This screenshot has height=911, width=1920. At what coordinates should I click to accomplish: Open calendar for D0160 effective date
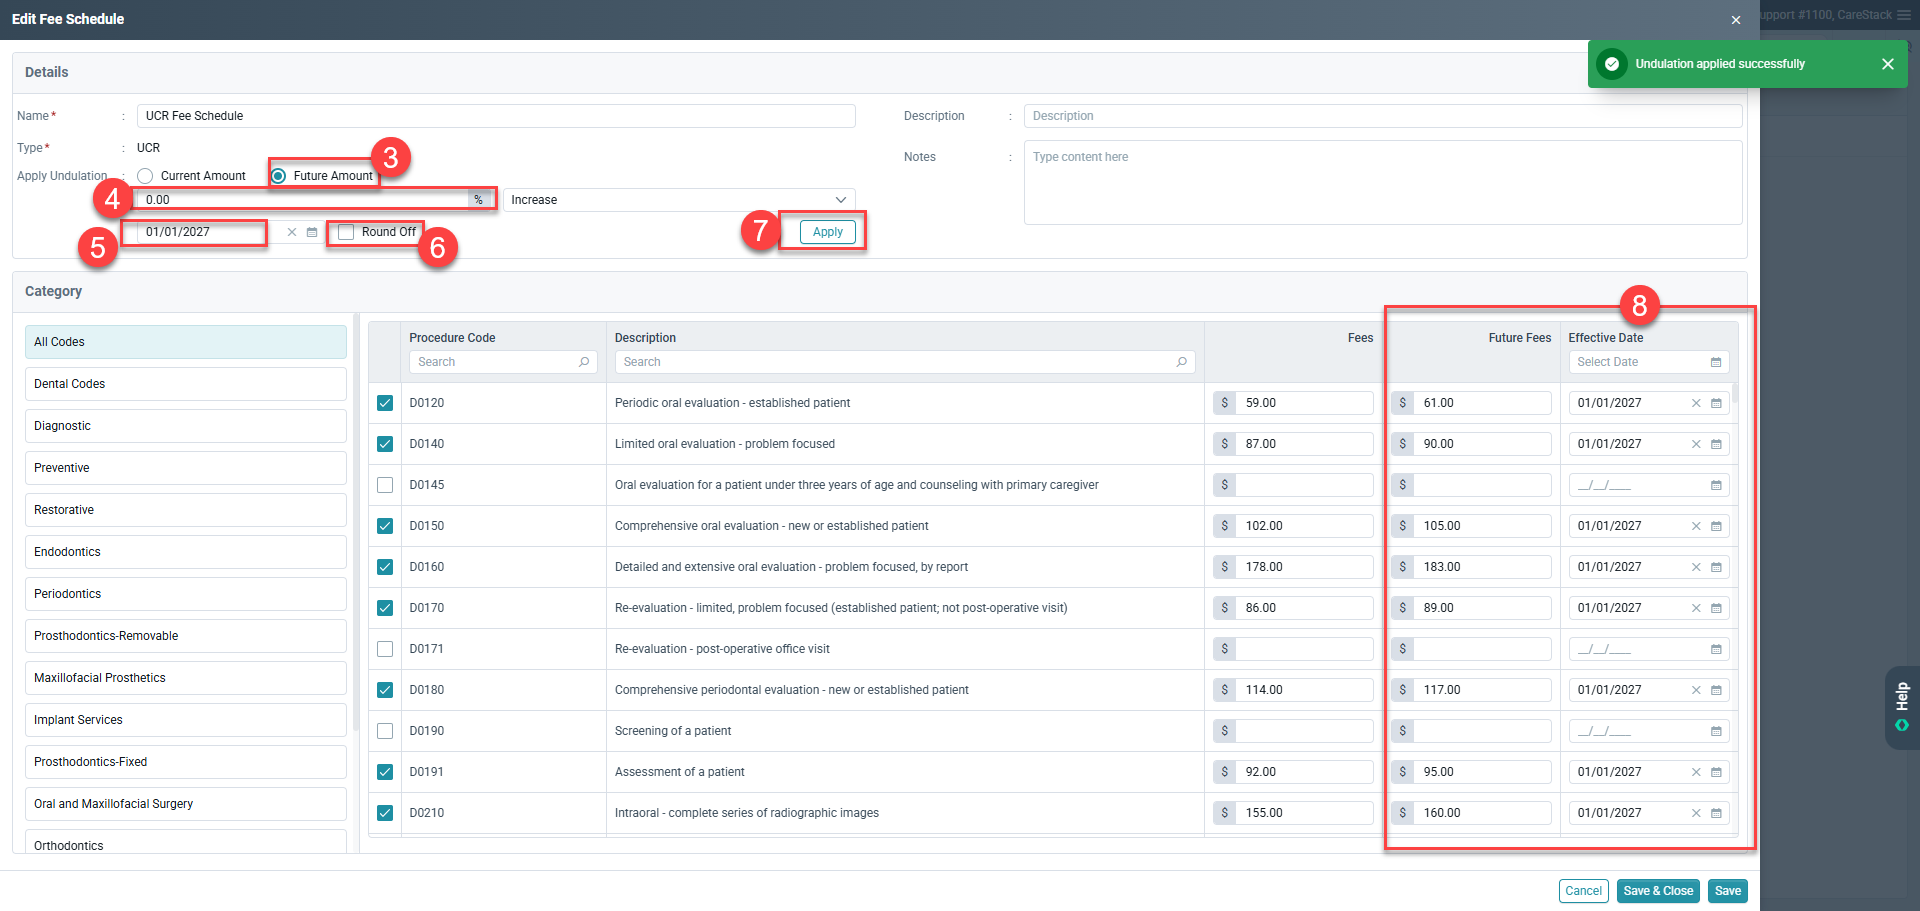click(x=1716, y=567)
